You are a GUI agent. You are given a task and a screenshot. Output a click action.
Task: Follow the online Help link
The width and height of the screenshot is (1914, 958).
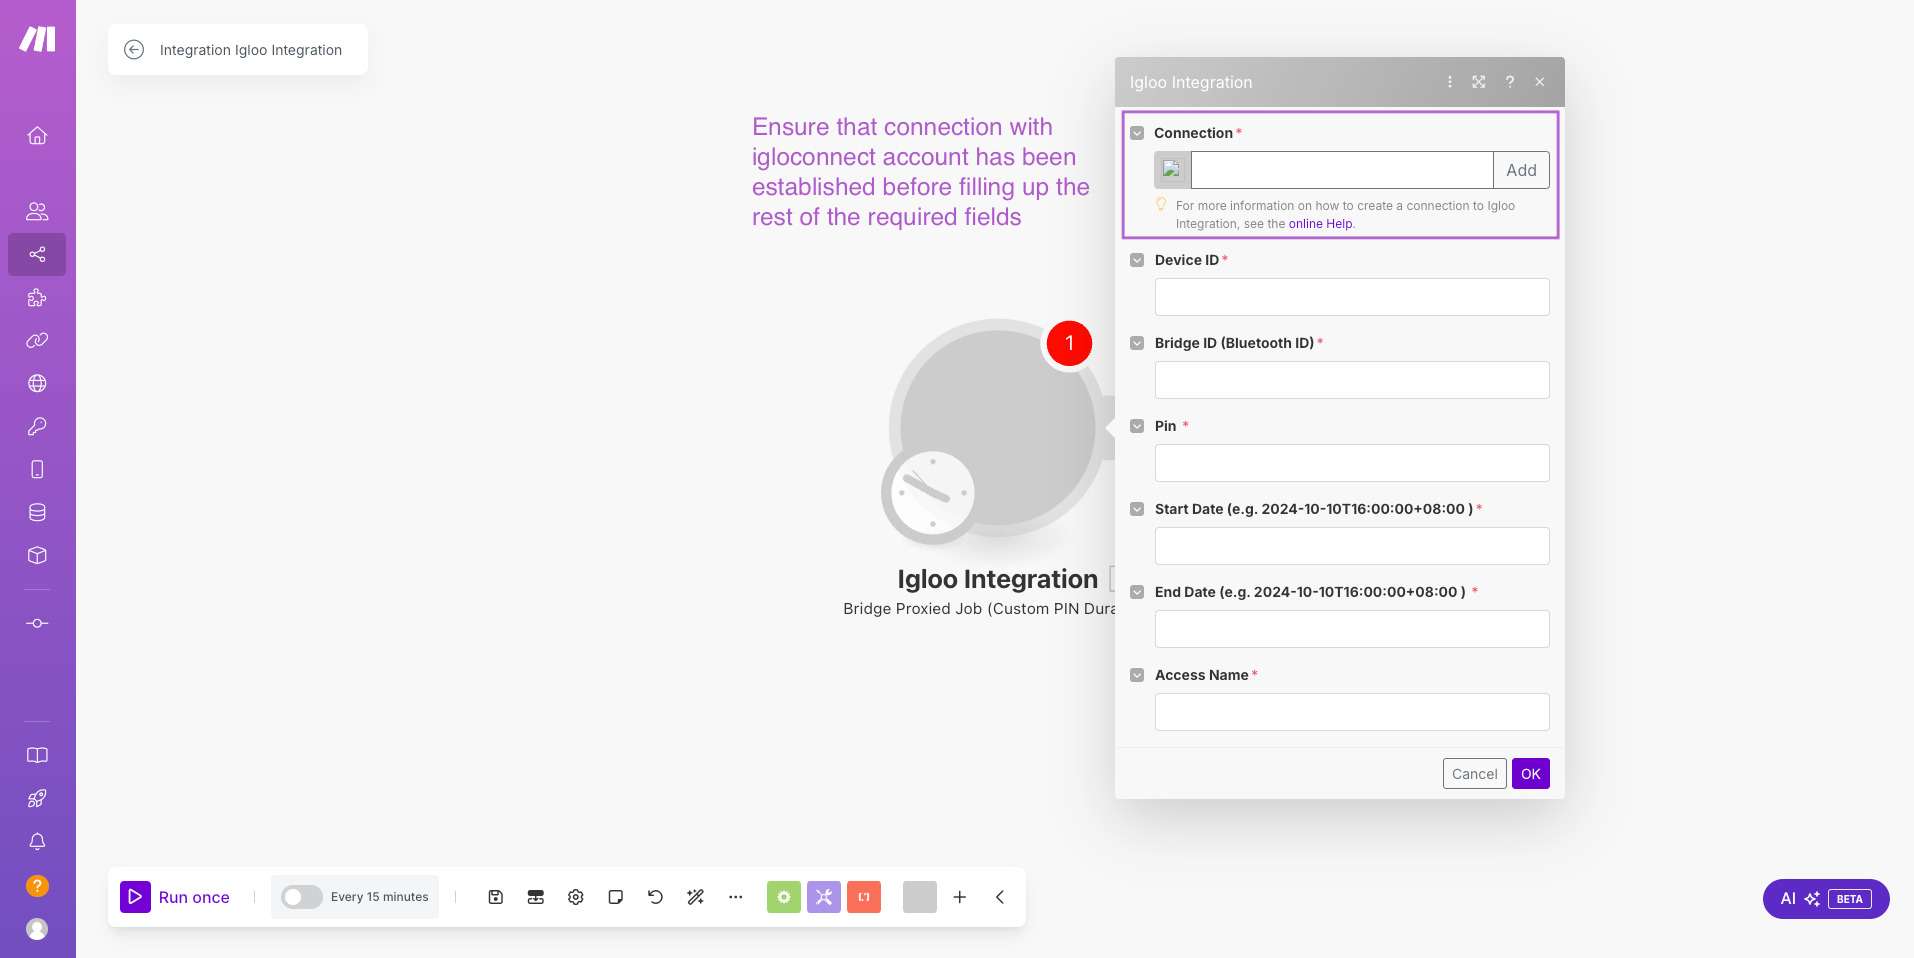[x=1320, y=224]
